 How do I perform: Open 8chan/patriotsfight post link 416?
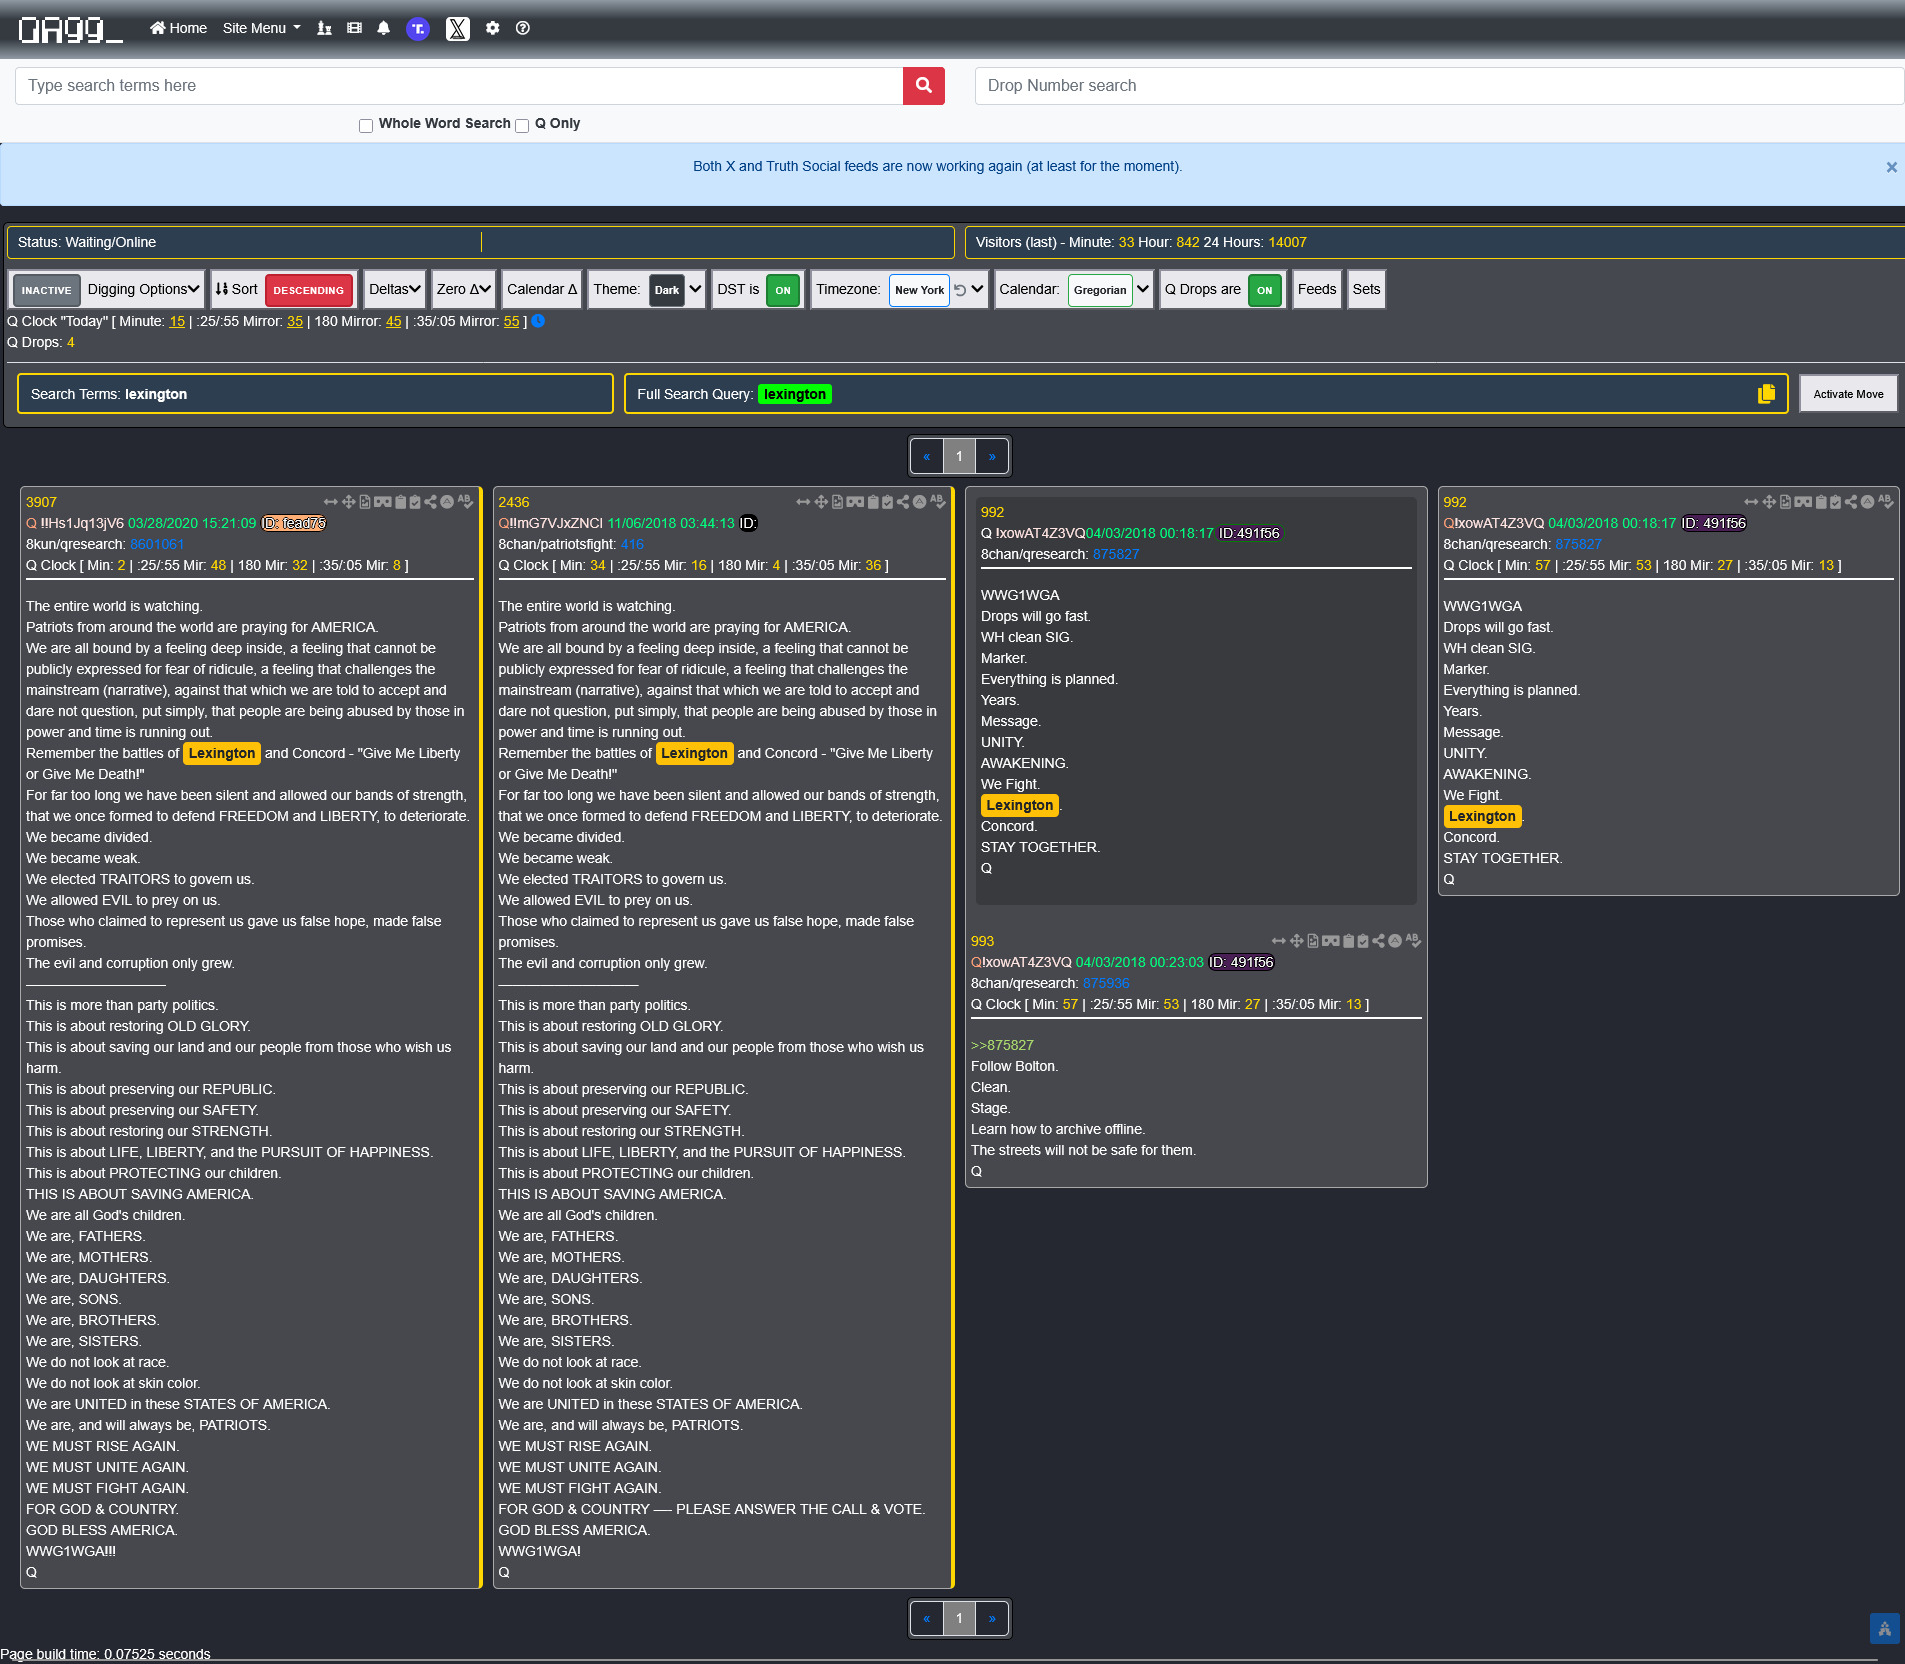[x=632, y=544]
